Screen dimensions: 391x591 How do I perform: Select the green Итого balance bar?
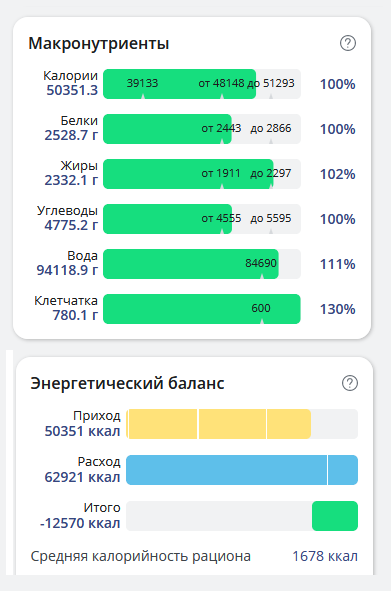335,516
